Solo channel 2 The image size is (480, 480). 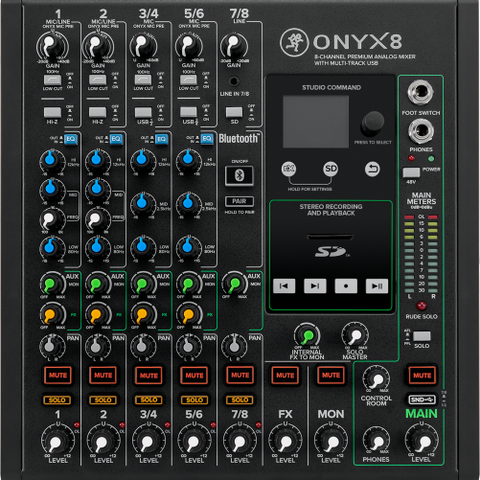coord(103,400)
